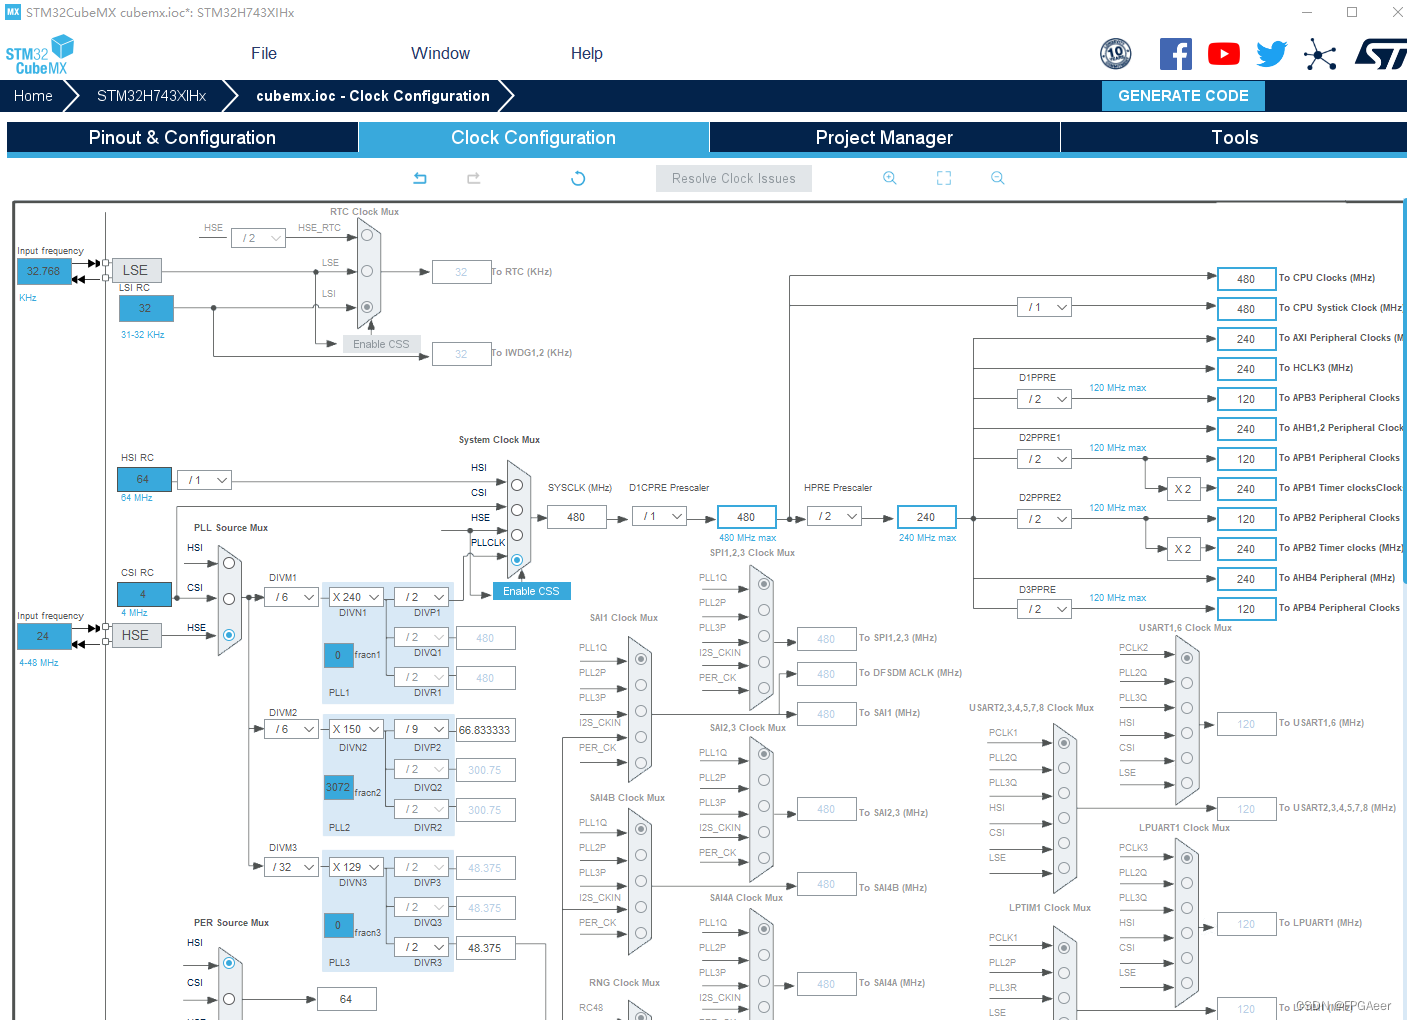Select HSI radio in System Clock Mux
The image size is (1407, 1020).
click(x=517, y=485)
